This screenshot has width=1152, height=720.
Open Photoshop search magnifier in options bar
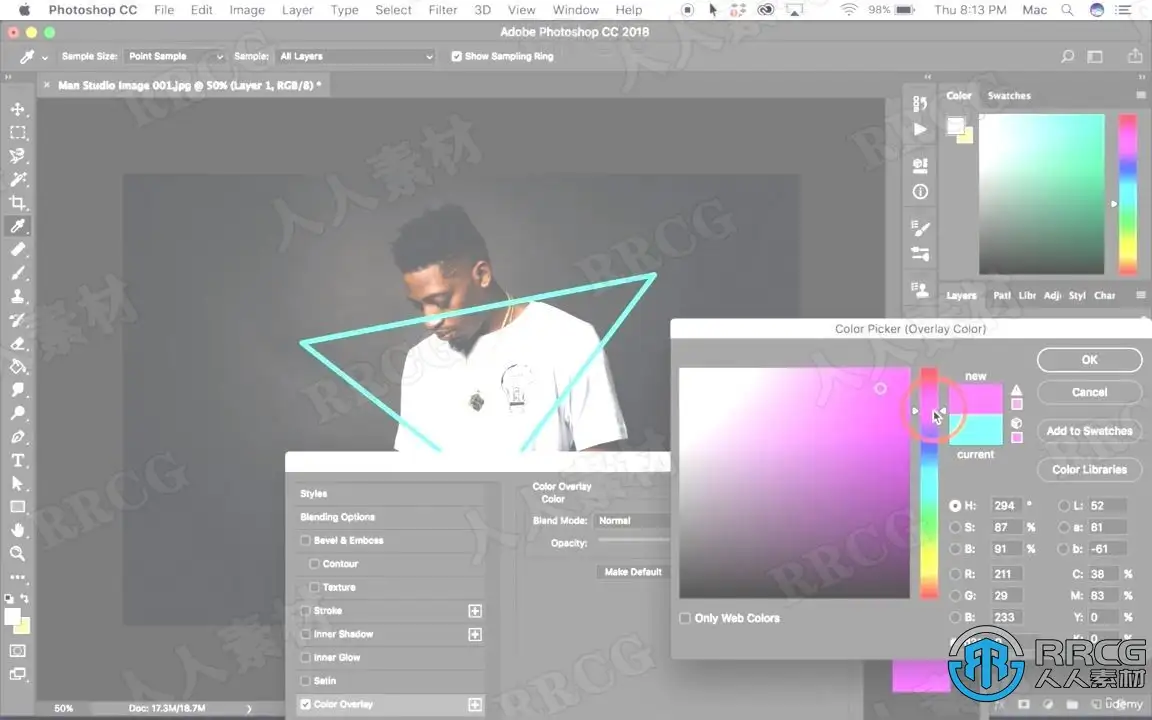click(1068, 56)
